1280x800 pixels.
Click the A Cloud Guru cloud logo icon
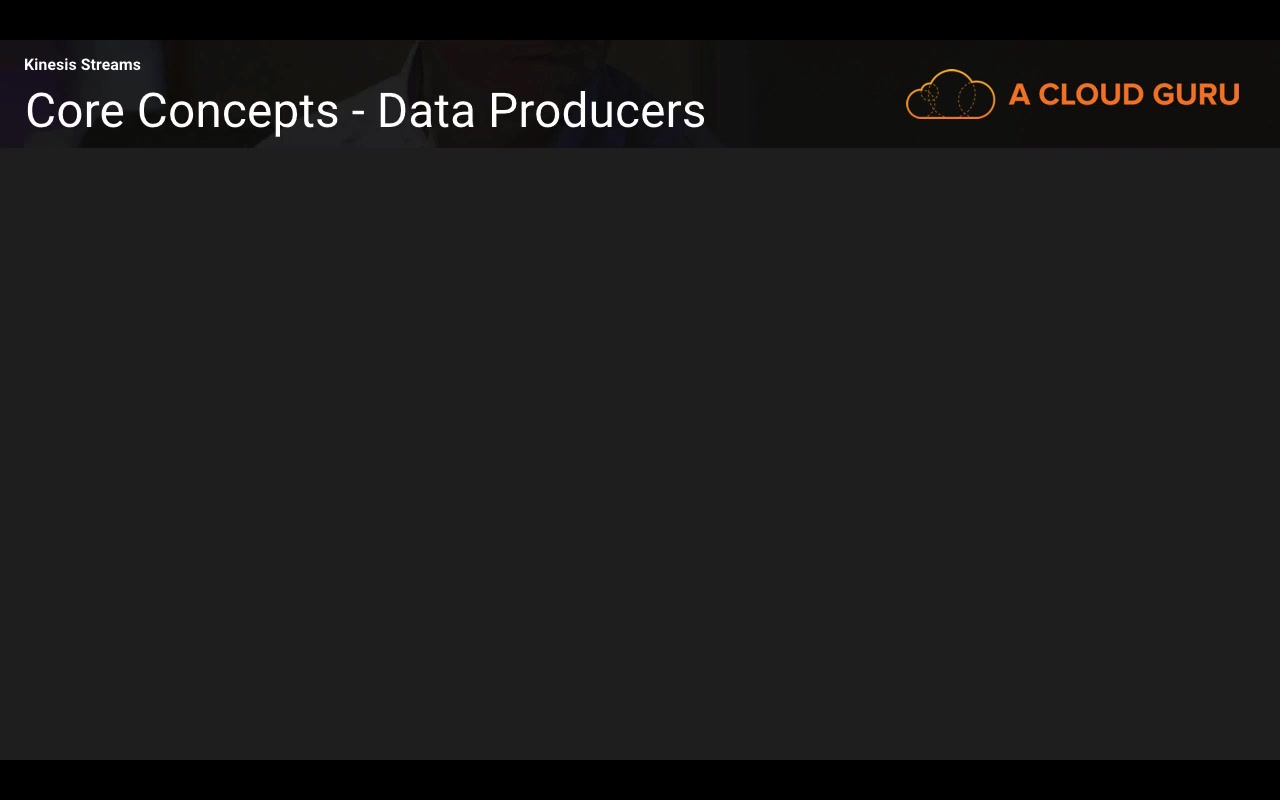(x=950, y=95)
